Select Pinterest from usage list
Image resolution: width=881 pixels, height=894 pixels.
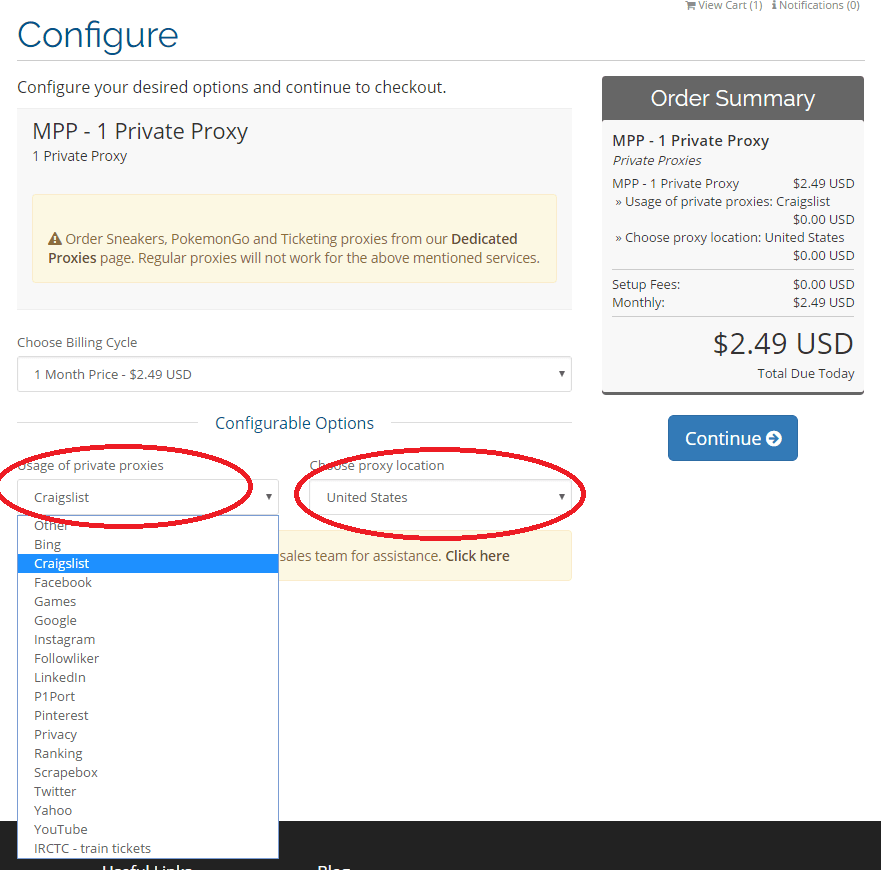[148, 716]
